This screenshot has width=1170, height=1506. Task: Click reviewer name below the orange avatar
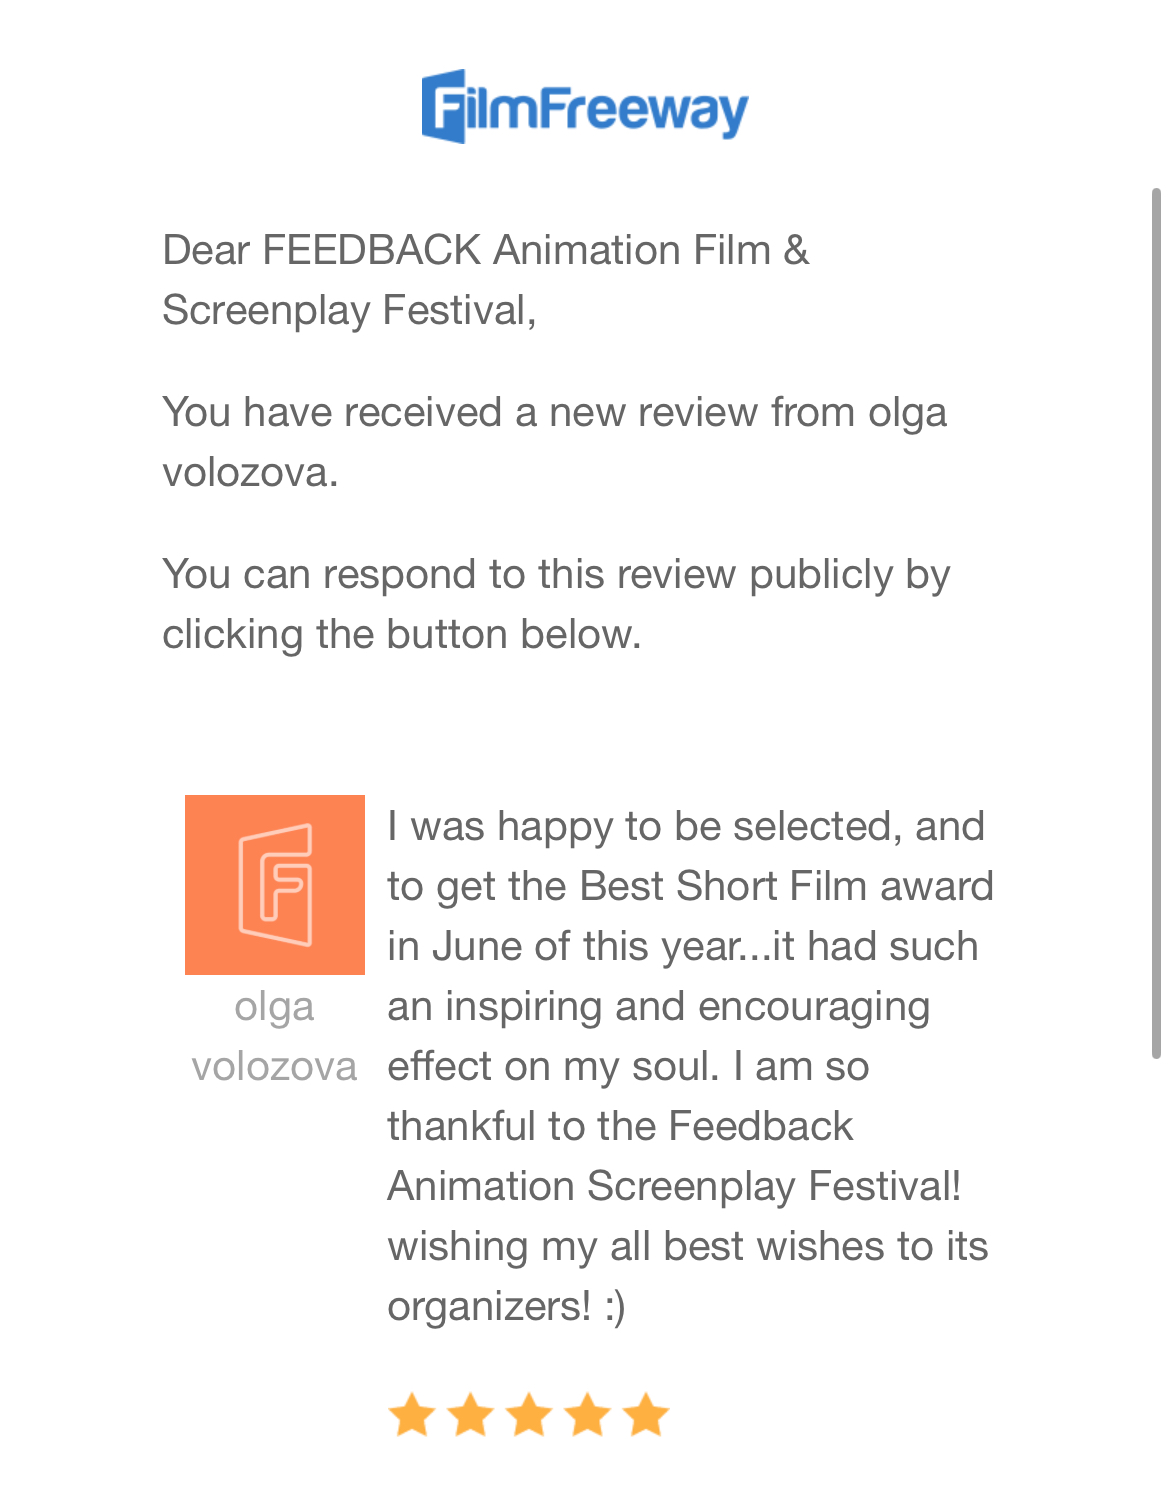coord(274,1036)
